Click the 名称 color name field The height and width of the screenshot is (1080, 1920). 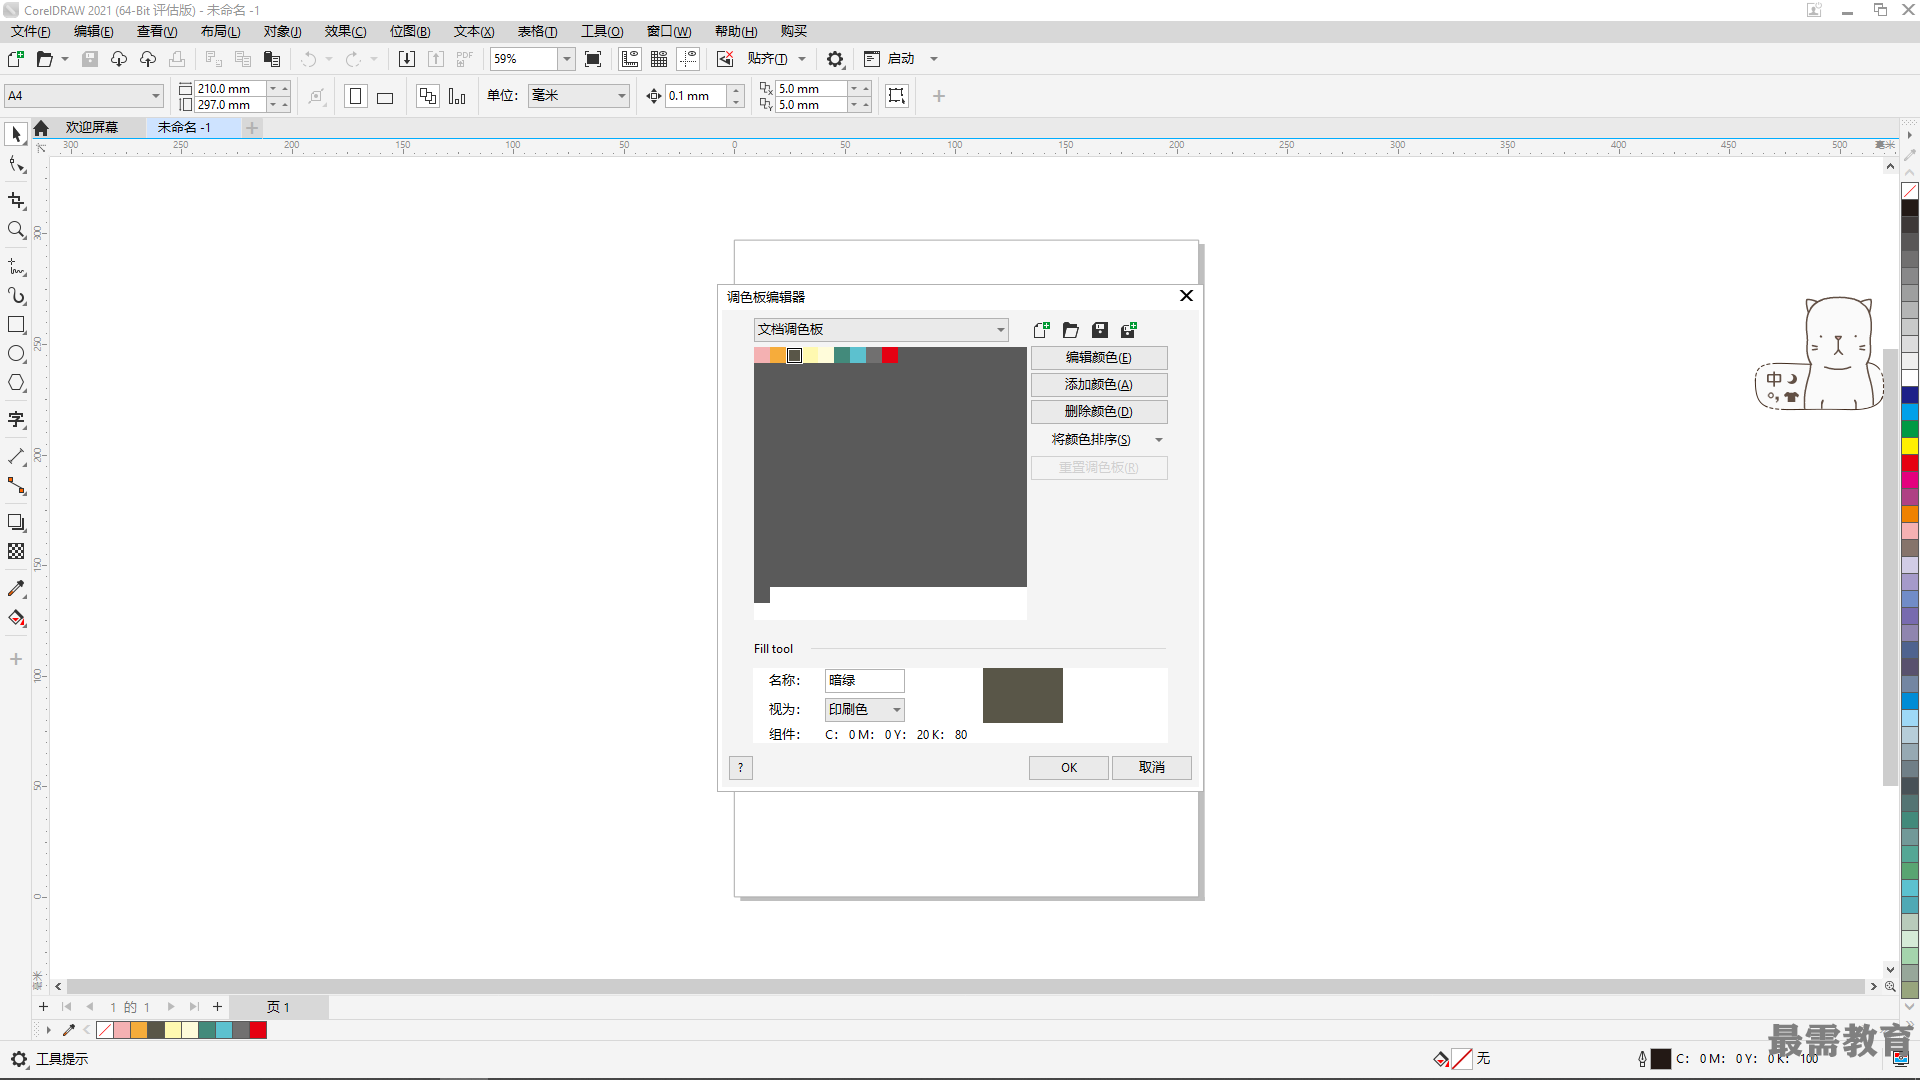[864, 681]
